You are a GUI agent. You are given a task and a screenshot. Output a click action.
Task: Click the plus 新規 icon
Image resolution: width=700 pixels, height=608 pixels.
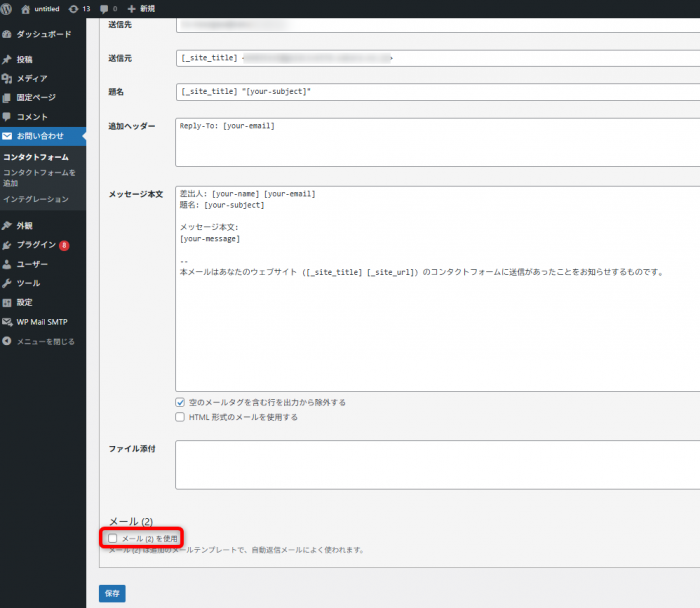(x=131, y=8)
